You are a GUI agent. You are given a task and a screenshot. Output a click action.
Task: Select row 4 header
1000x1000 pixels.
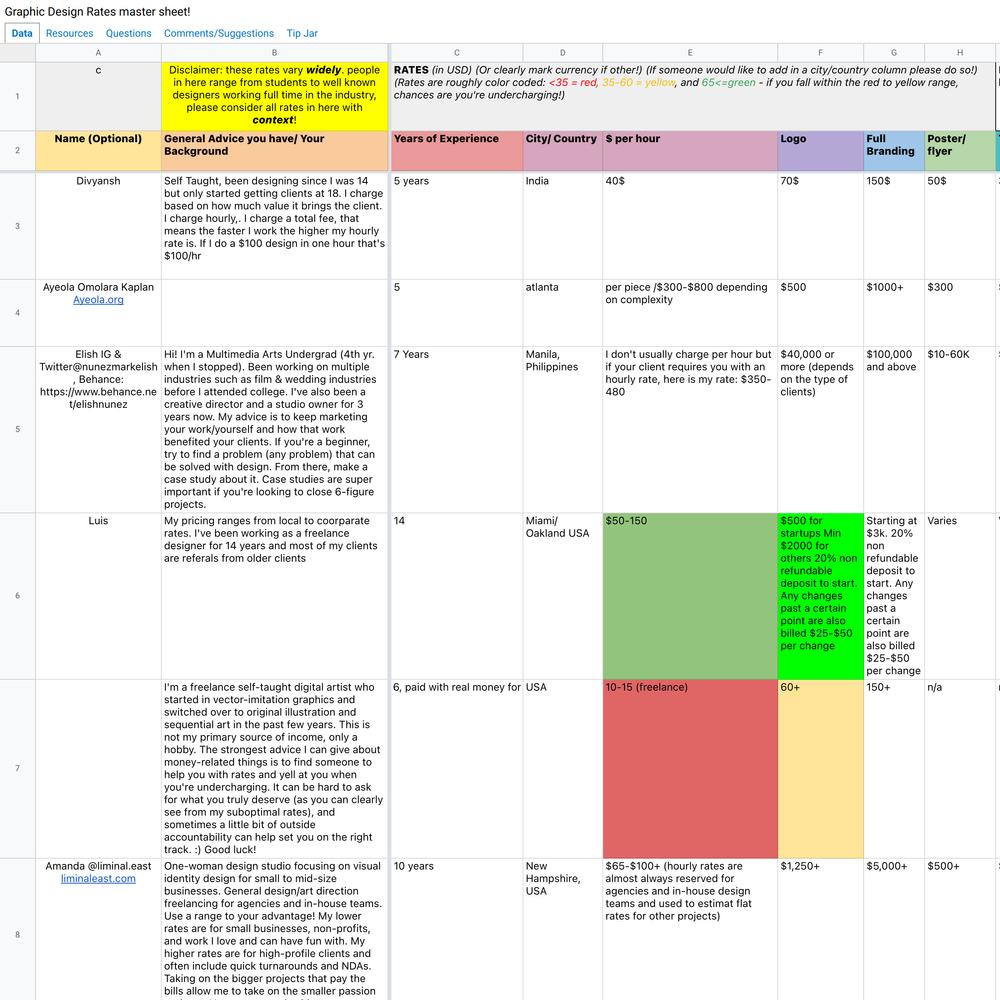click(x=18, y=312)
